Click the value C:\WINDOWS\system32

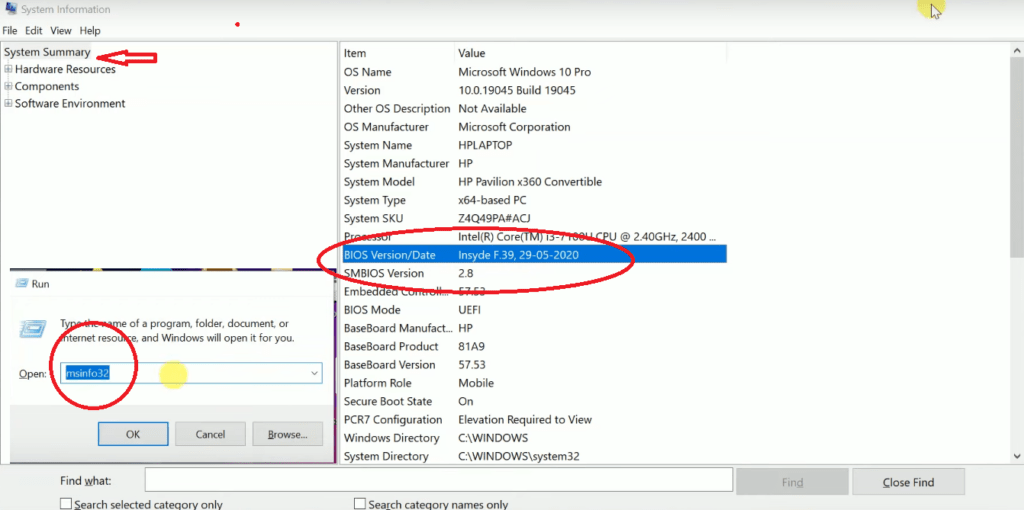(x=519, y=456)
